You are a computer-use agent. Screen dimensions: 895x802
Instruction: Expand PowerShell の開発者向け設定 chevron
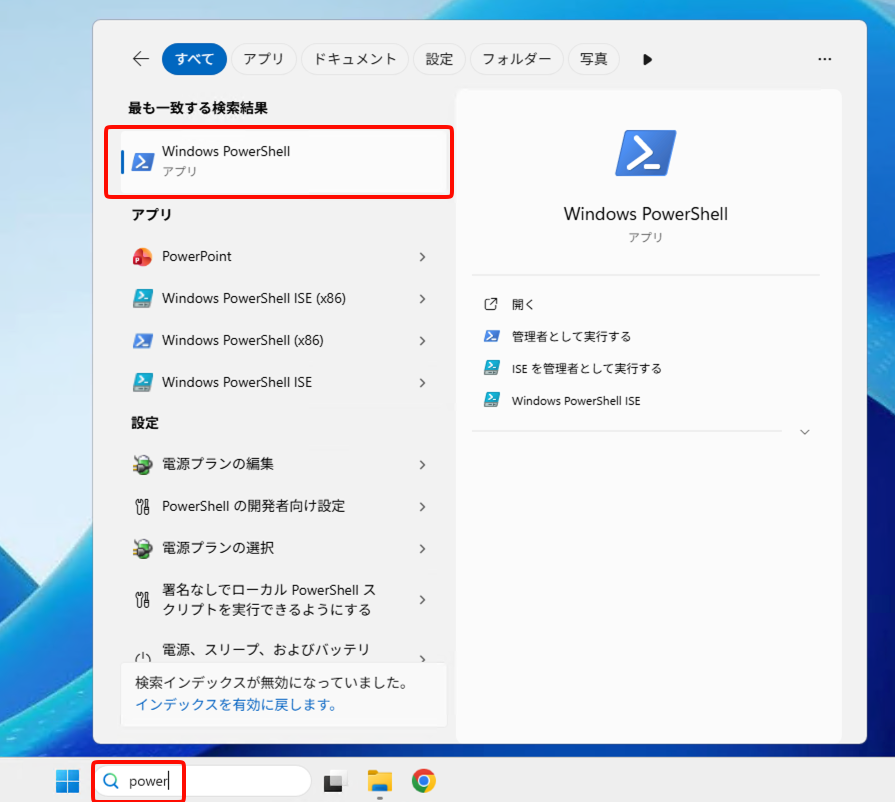[422, 506]
